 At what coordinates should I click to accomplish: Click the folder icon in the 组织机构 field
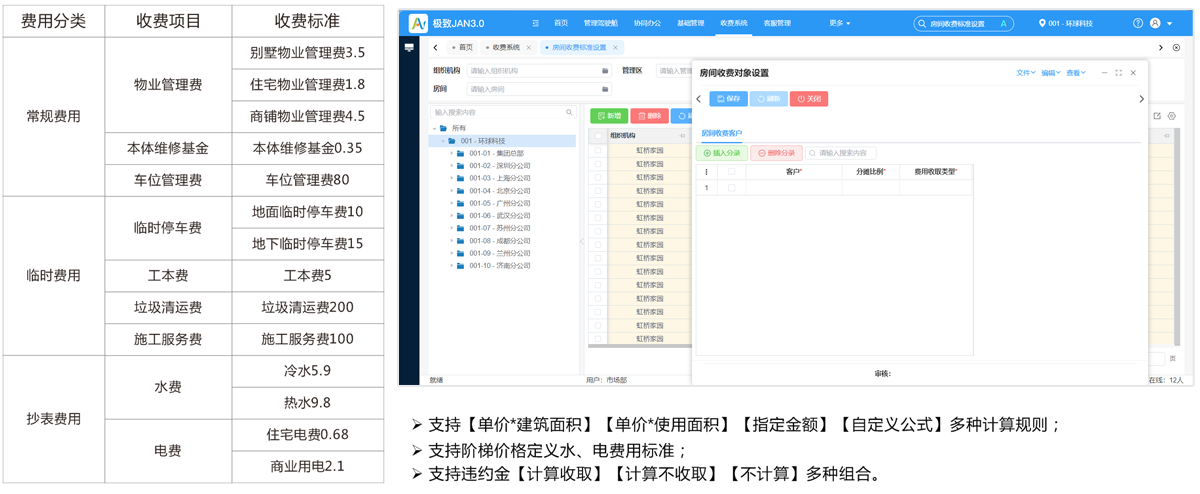(605, 71)
